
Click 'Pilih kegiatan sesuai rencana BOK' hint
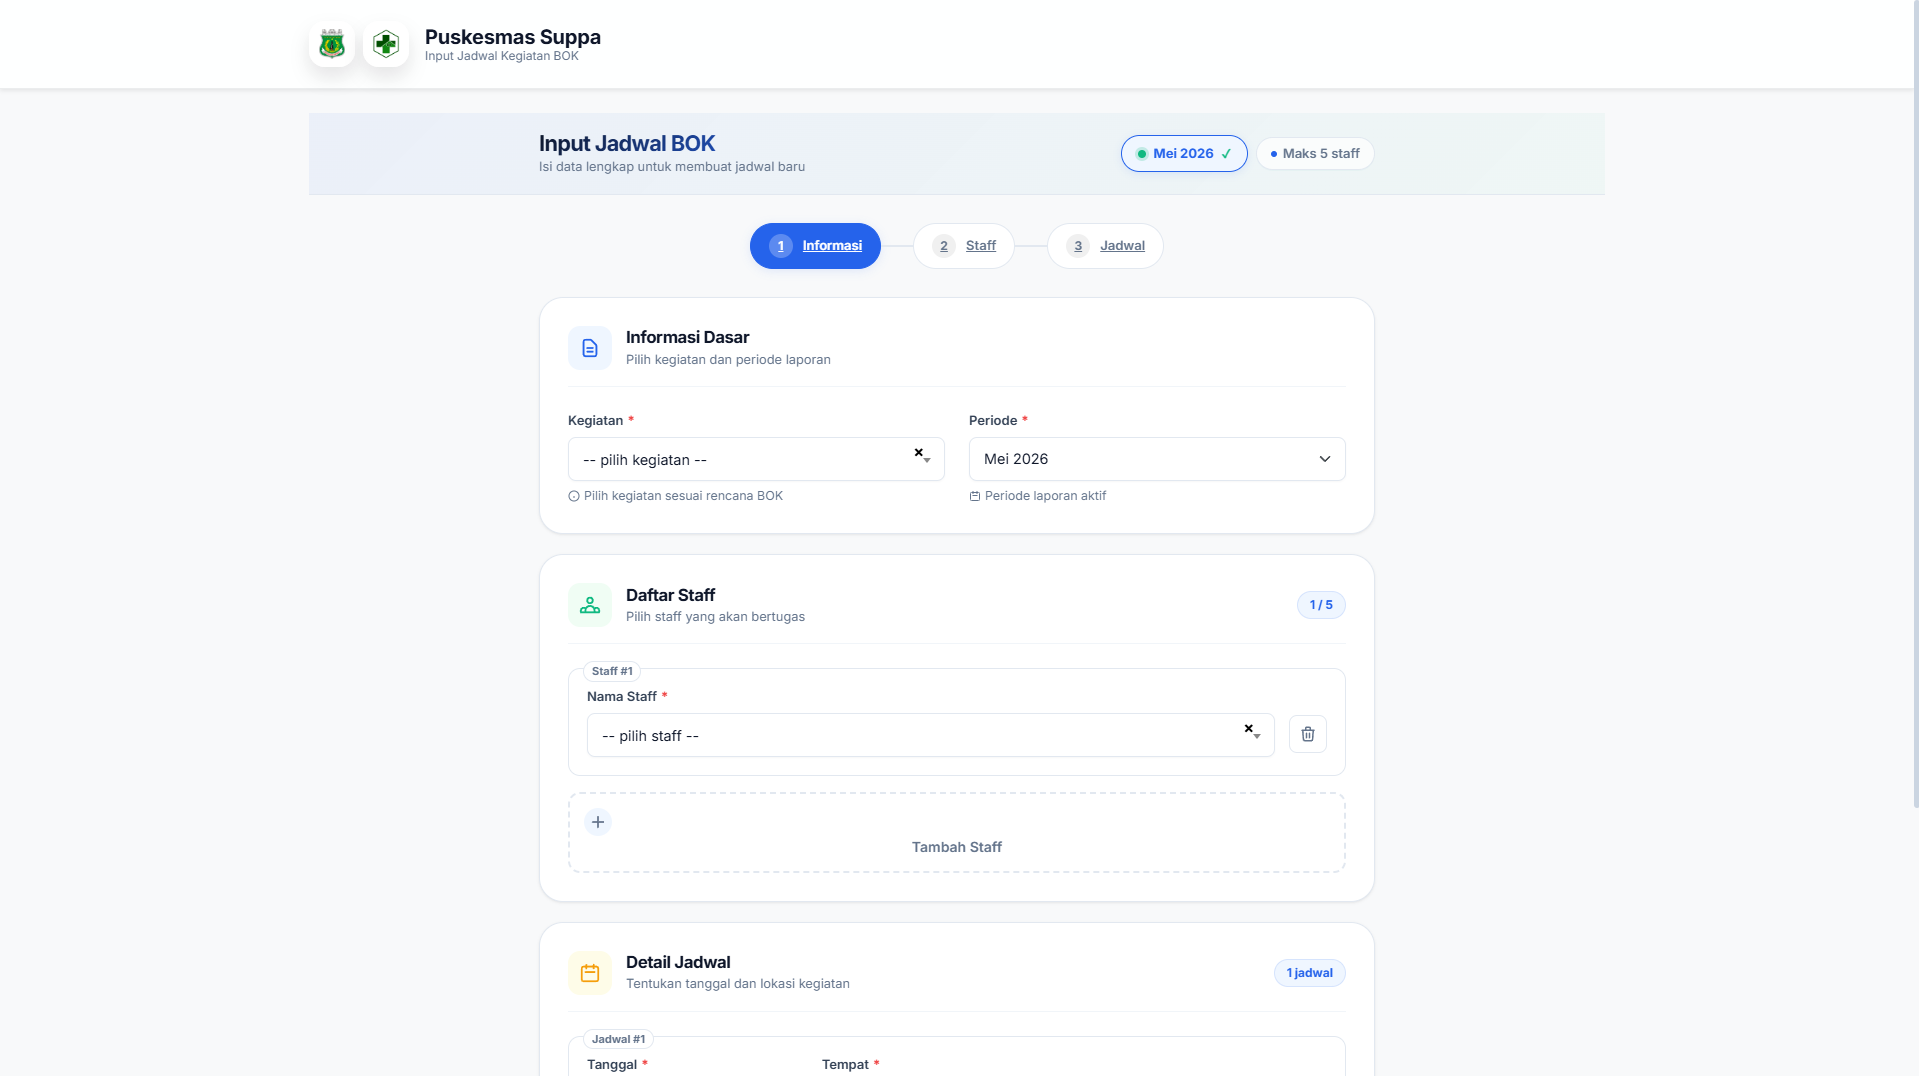tap(683, 496)
